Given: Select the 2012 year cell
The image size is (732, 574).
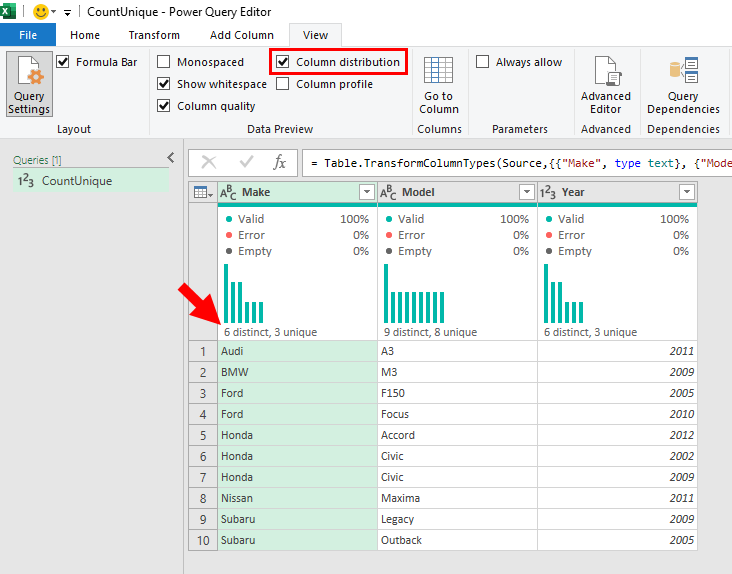Looking at the screenshot, I should tap(617, 435).
